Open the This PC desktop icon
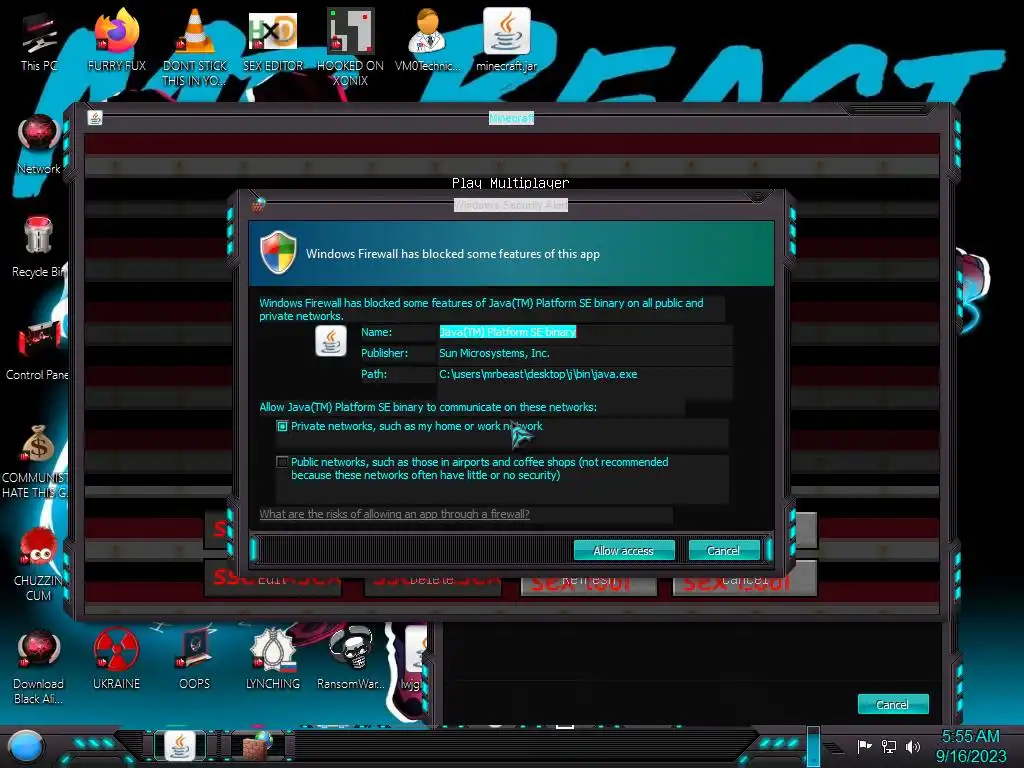The image size is (1024, 768). [x=39, y=42]
